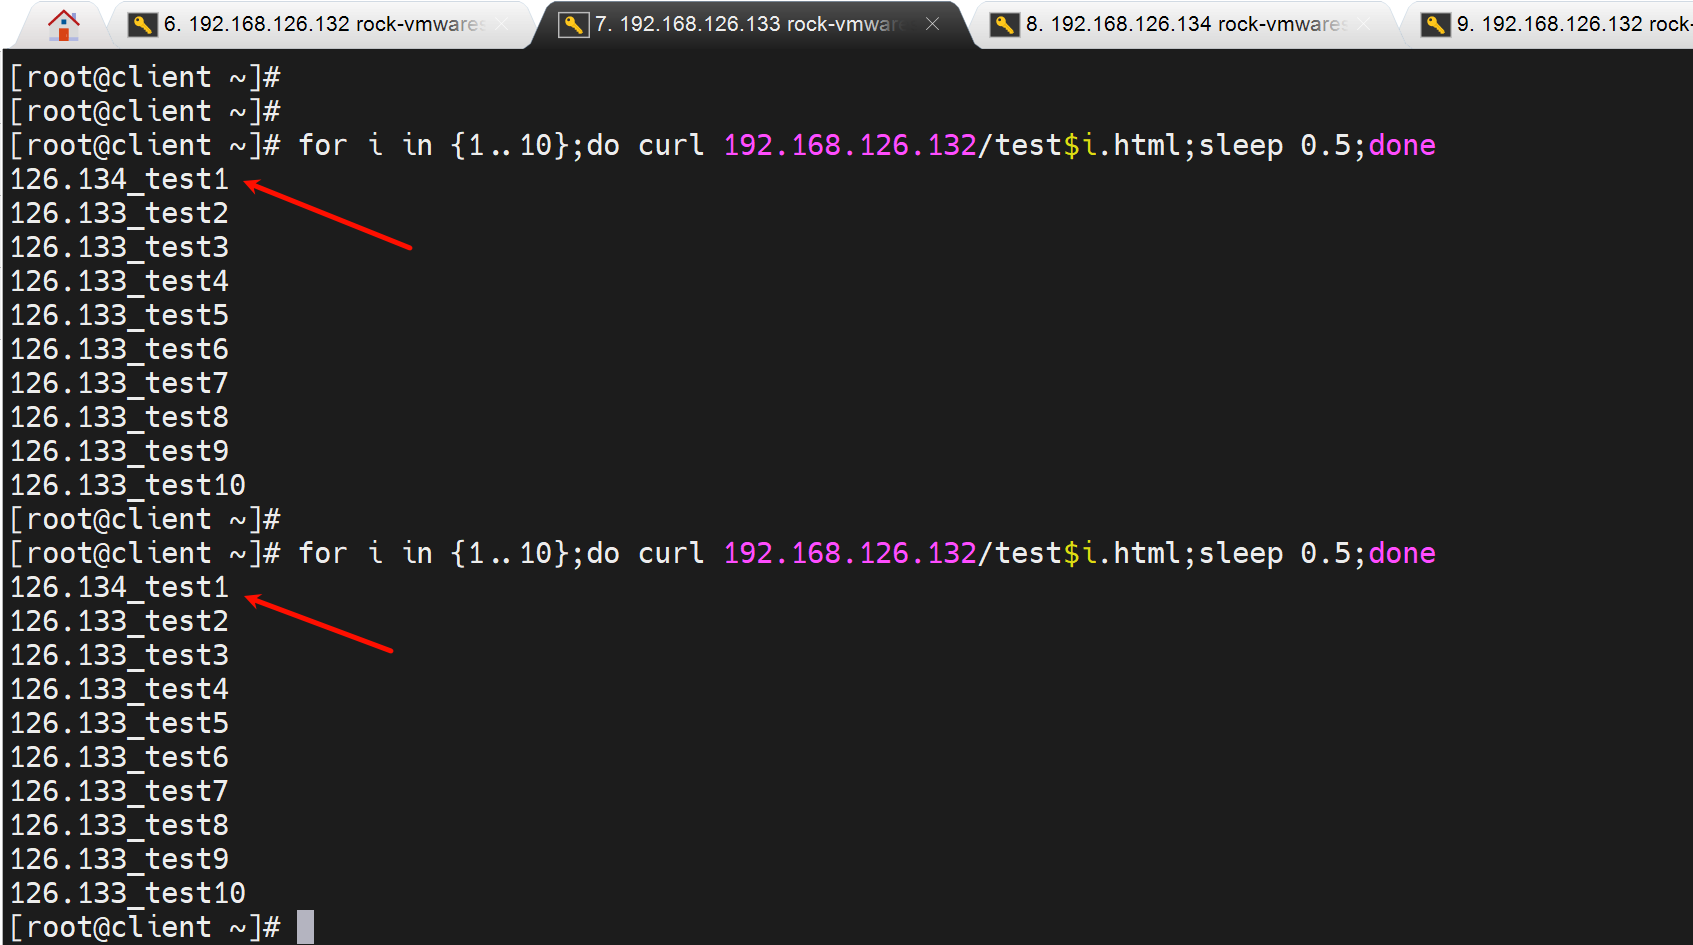Click the pink 'done' keyword in the second command
The height and width of the screenshot is (945, 1693).
click(1401, 553)
